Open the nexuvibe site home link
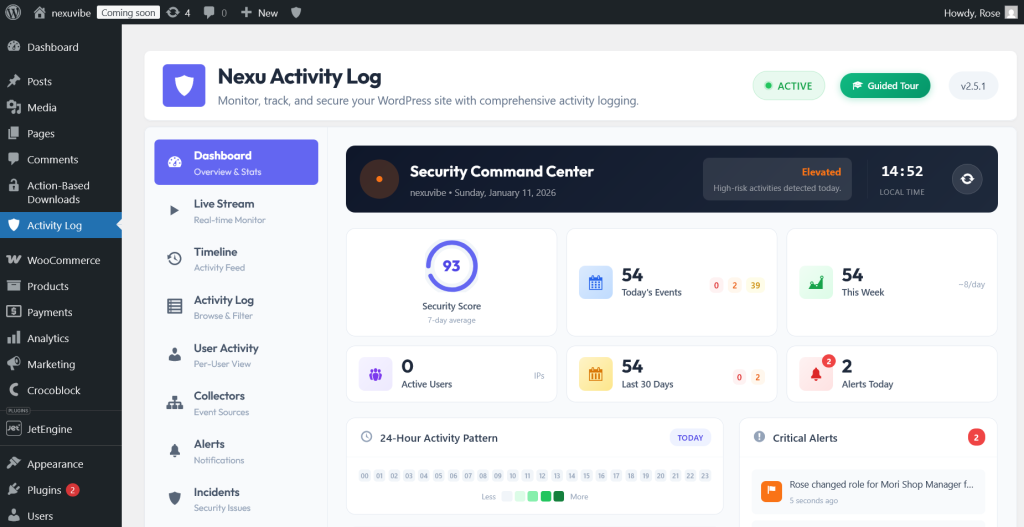This screenshot has width=1024, height=527. [62, 12]
